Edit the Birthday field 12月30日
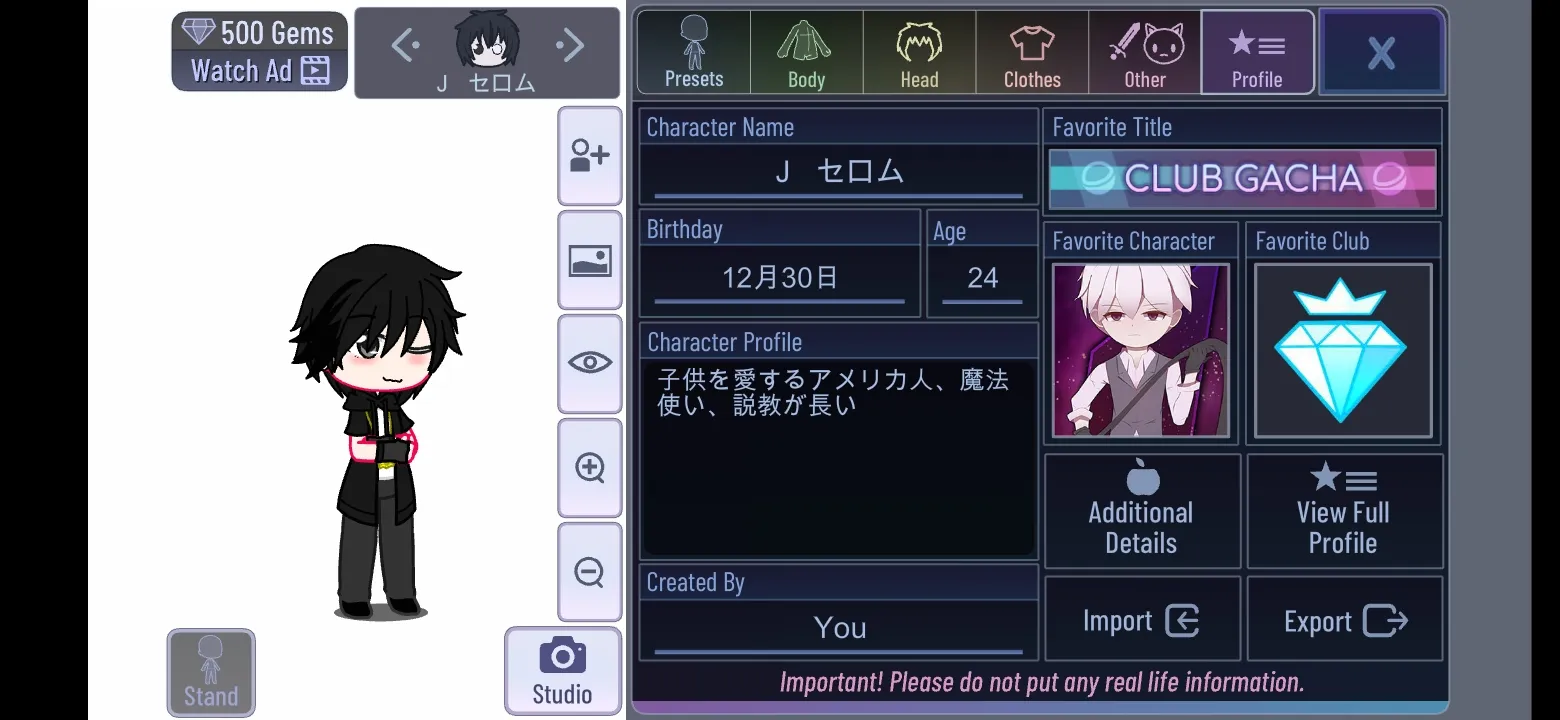Screen dimensions: 1560x720 coord(780,278)
